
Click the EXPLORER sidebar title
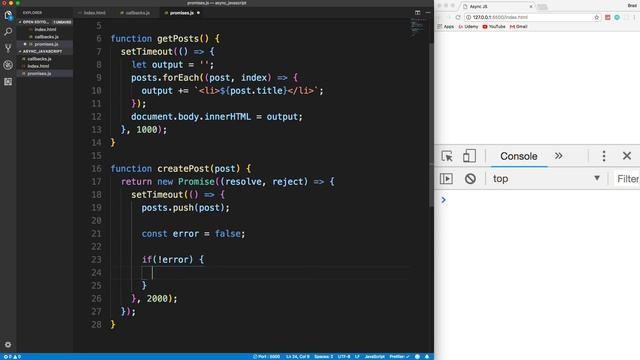(x=32, y=13)
